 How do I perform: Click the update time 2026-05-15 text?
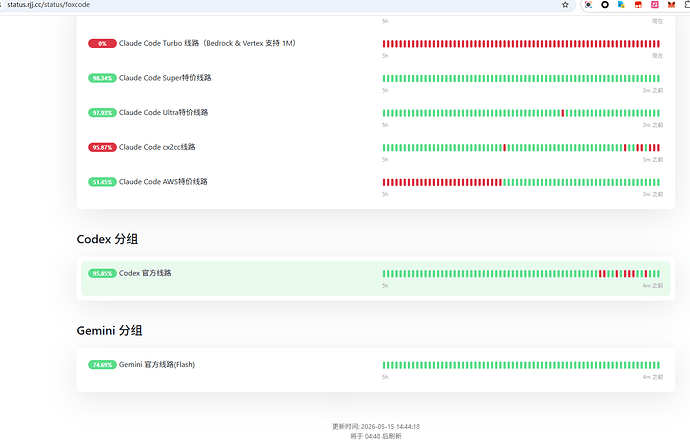376,427
